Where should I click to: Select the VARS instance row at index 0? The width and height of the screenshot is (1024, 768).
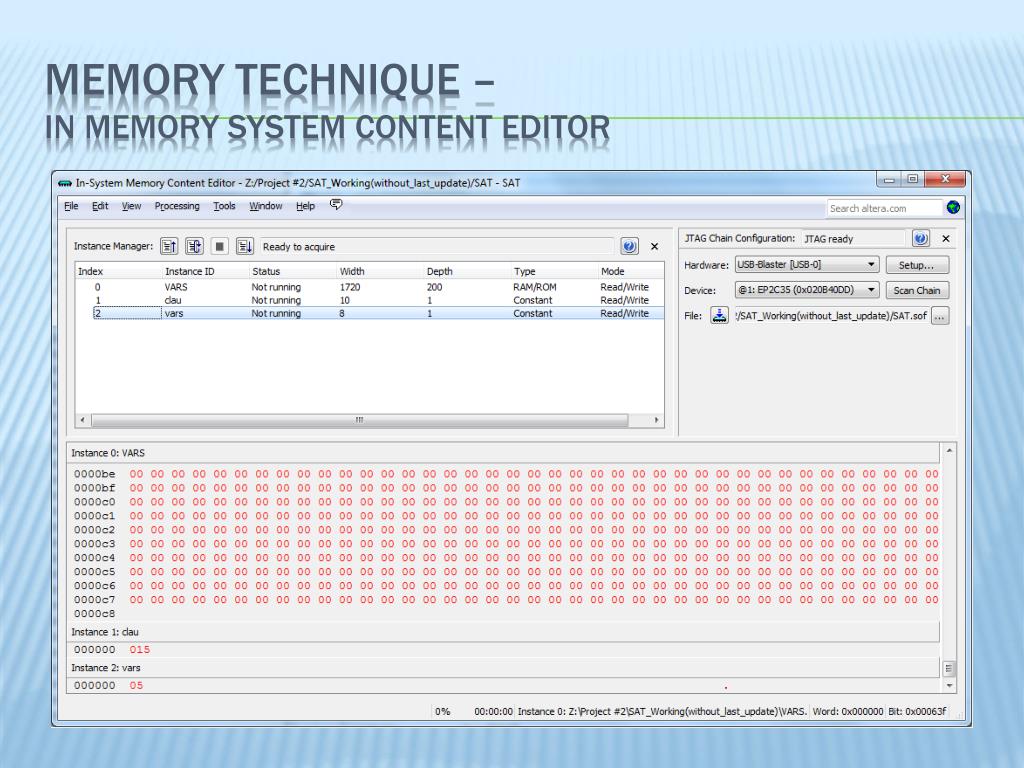point(370,287)
